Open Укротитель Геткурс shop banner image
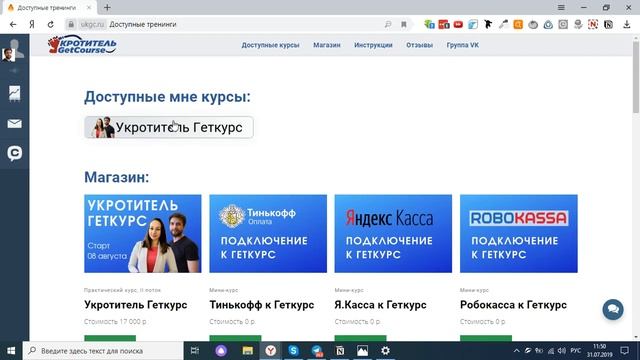Viewport: 640px width, 360px height. (142, 233)
